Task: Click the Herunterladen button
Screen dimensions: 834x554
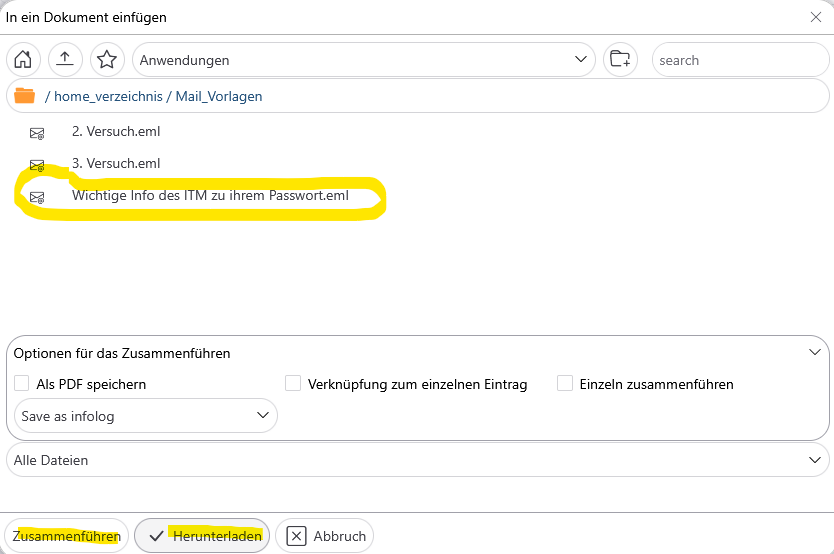Action: 203,536
